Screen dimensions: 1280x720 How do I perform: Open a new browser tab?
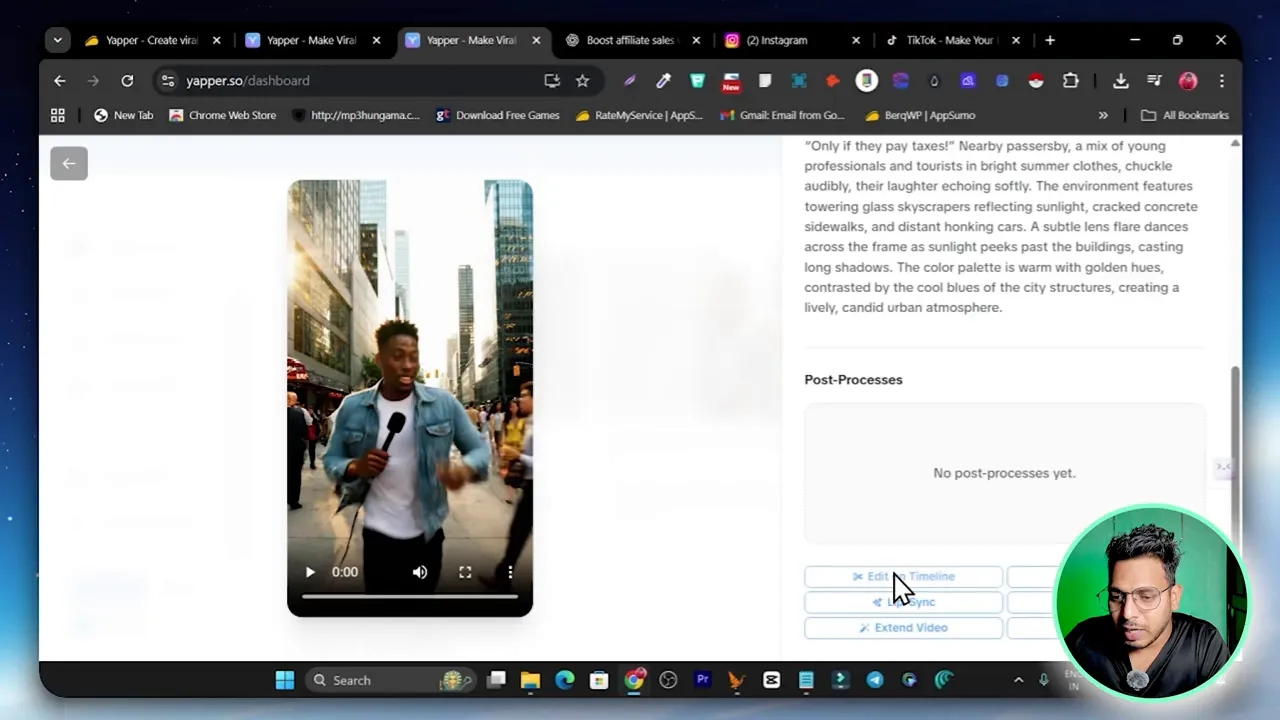coord(1050,40)
